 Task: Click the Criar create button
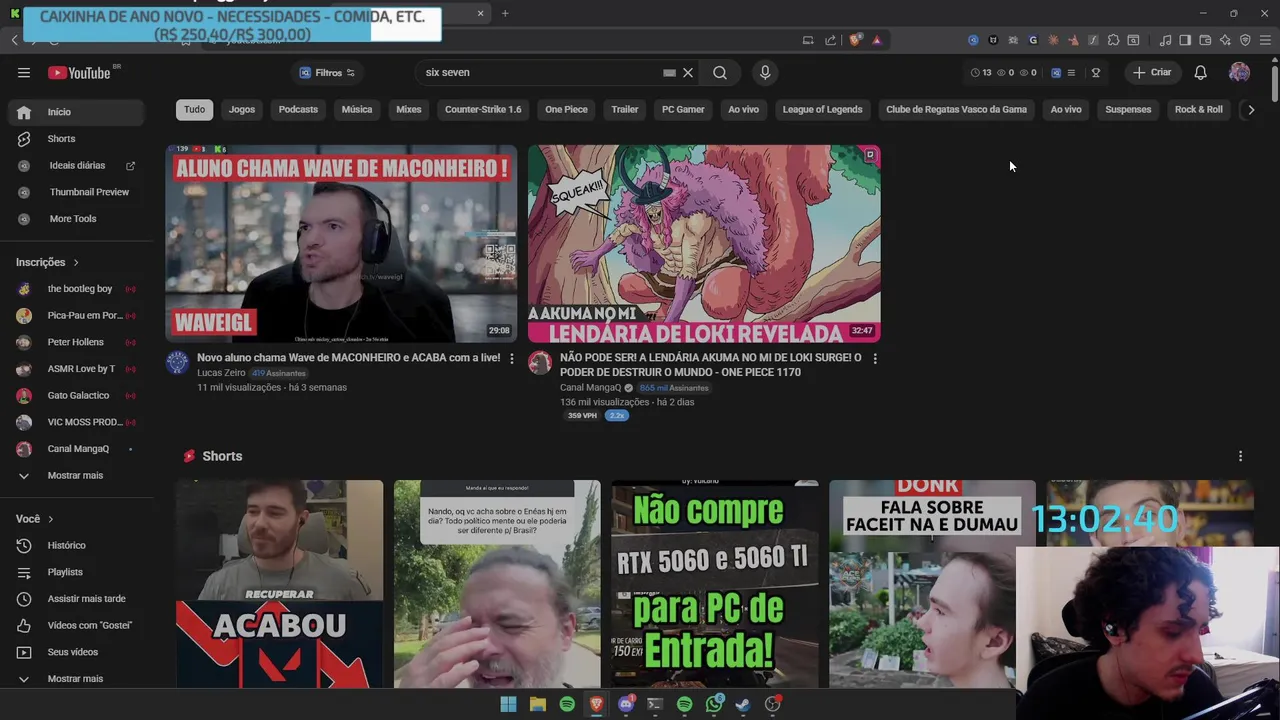pos(1151,72)
